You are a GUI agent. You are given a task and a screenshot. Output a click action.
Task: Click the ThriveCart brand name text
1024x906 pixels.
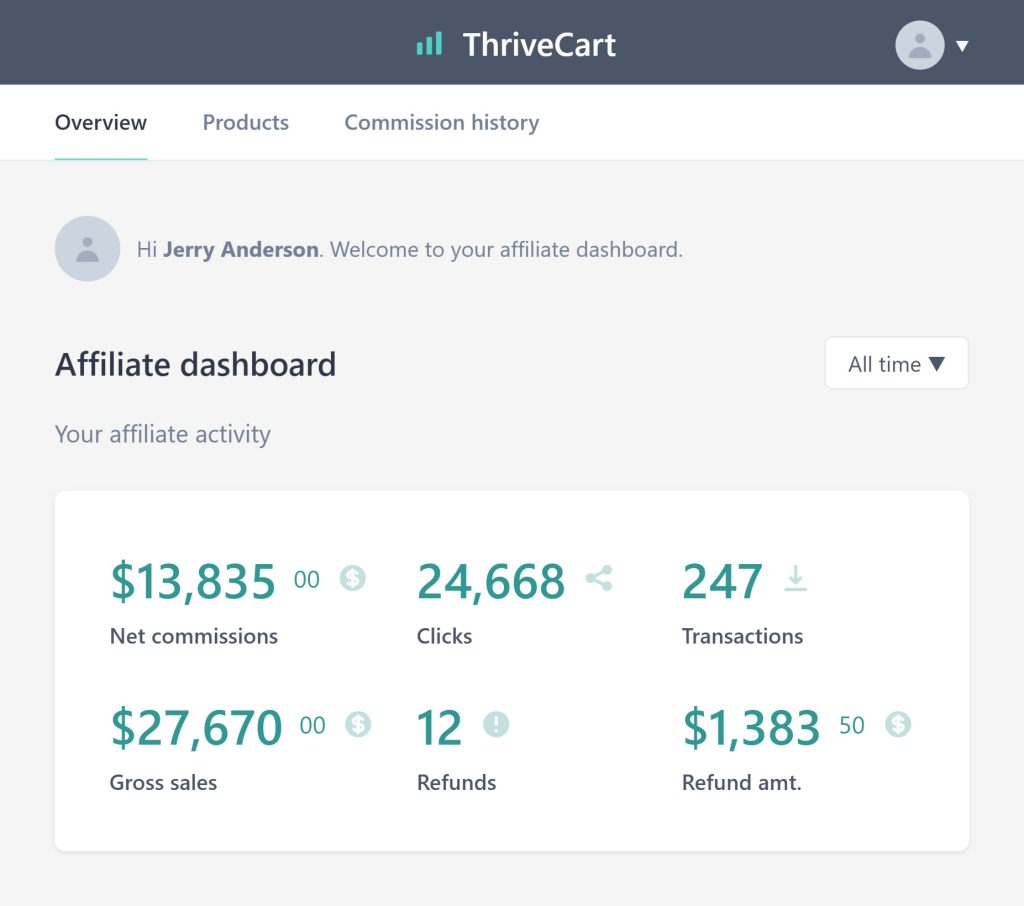point(539,44)
